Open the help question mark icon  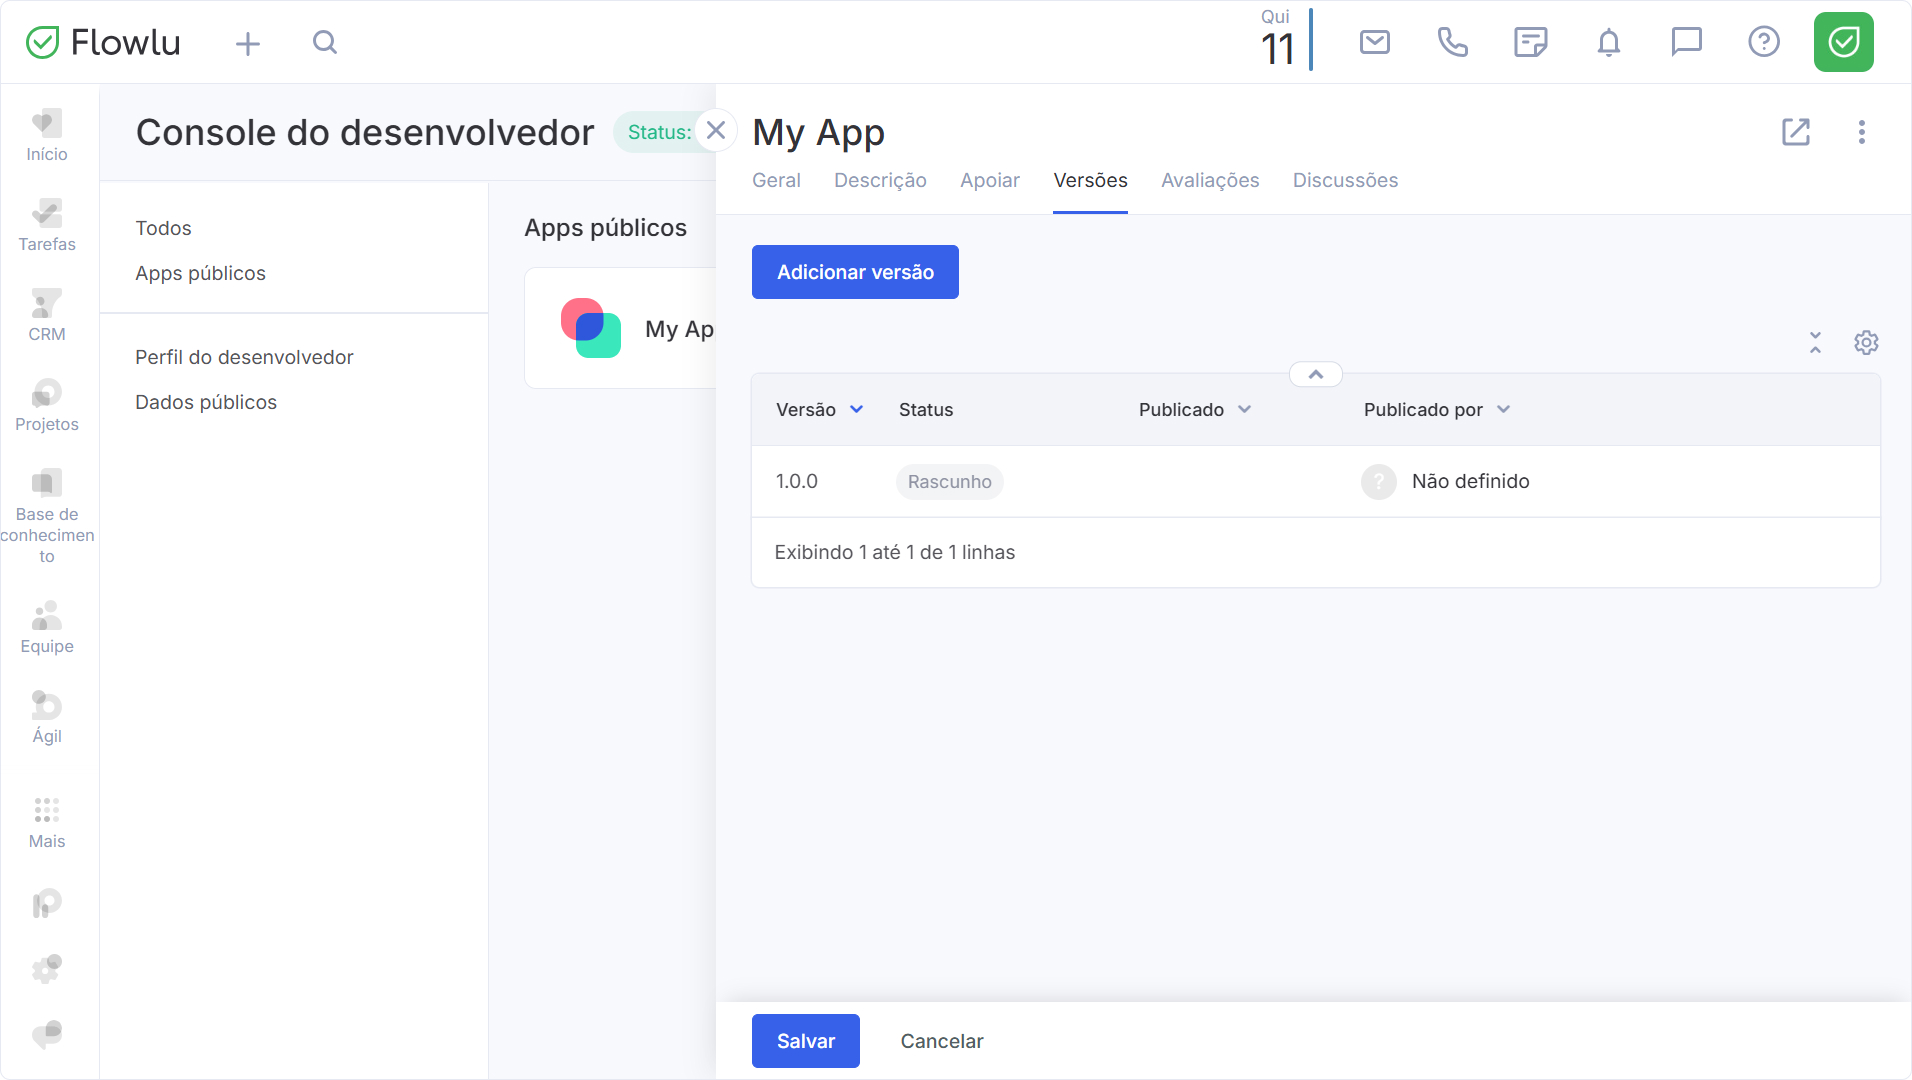click(1764, 42)
